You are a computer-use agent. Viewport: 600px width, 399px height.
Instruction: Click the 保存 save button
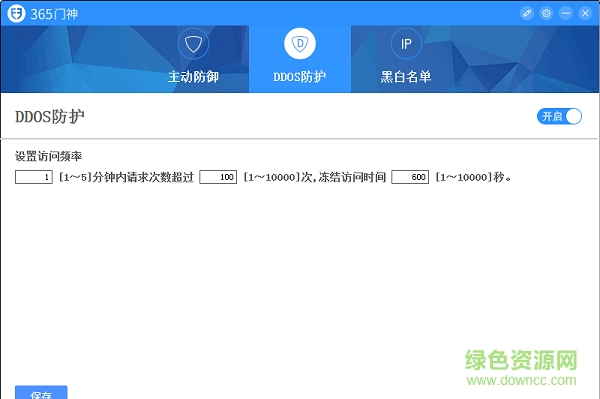point(41,393)
